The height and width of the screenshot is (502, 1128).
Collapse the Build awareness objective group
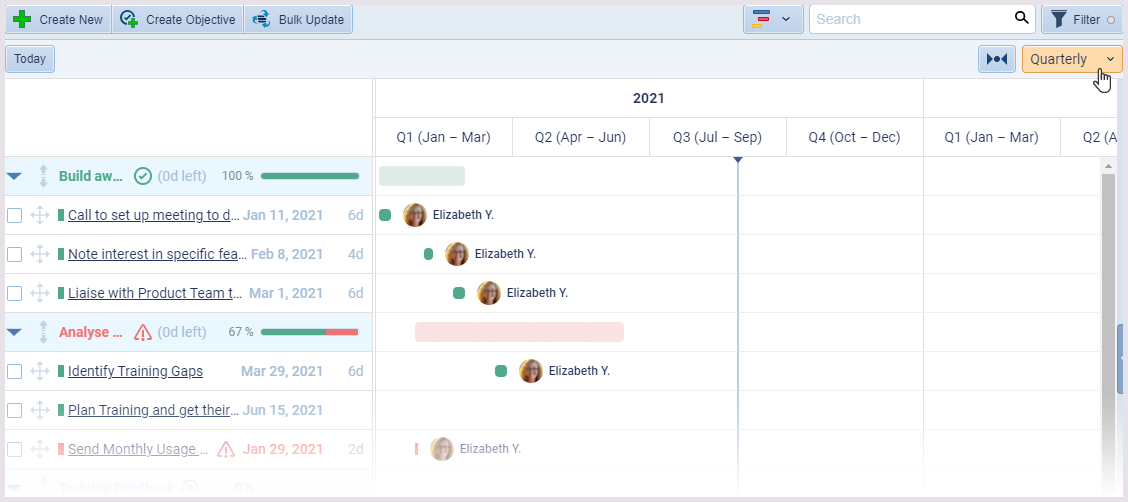[15, 176]
